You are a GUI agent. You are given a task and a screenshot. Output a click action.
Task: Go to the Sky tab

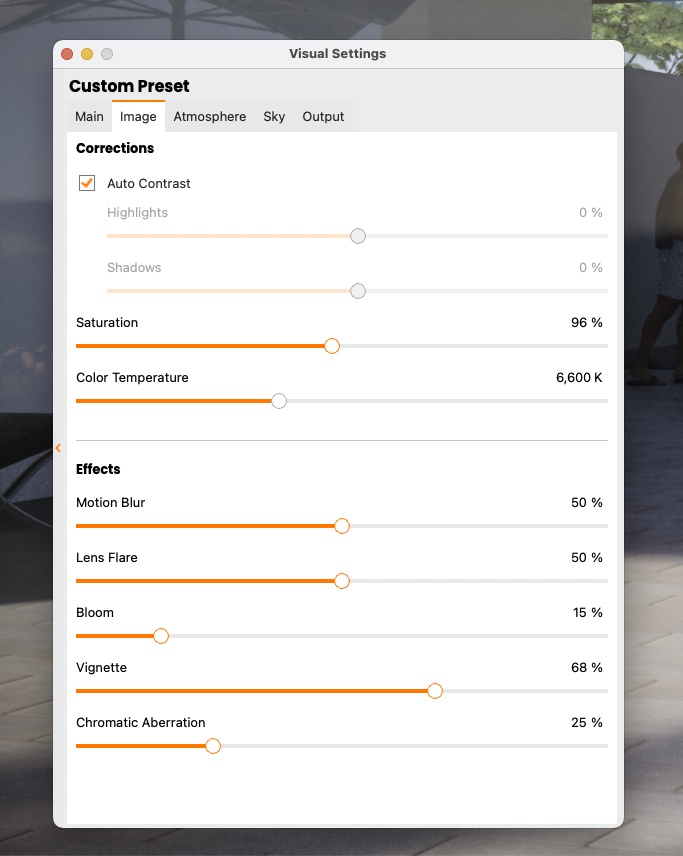pos(274,117)
